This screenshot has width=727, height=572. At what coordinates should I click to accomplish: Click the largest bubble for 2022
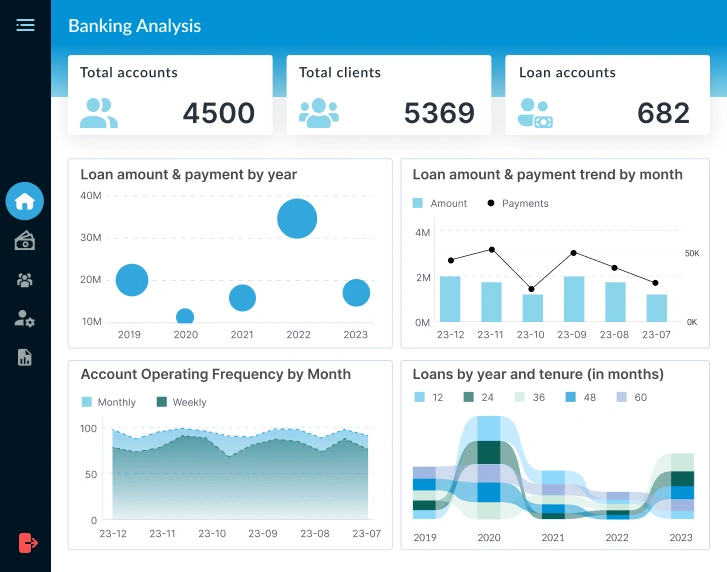(x=297, y=218)
